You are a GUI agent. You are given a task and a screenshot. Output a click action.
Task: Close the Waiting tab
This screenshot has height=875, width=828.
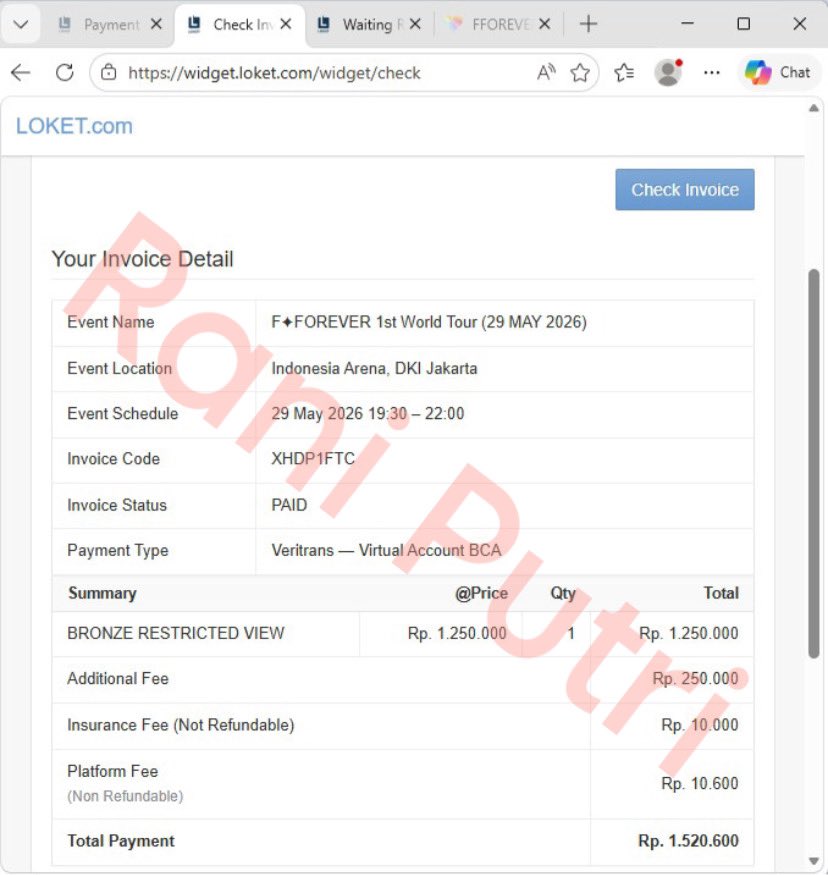[415, 24]
